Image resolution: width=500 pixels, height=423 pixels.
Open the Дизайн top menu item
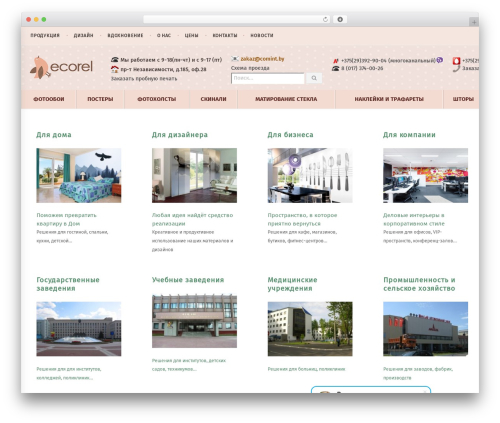[83, 35]
